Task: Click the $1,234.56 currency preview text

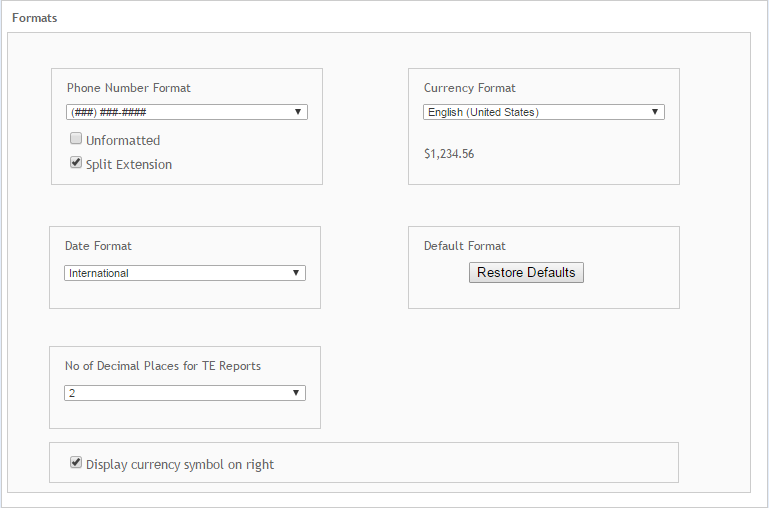Action: tap(449, 154)
